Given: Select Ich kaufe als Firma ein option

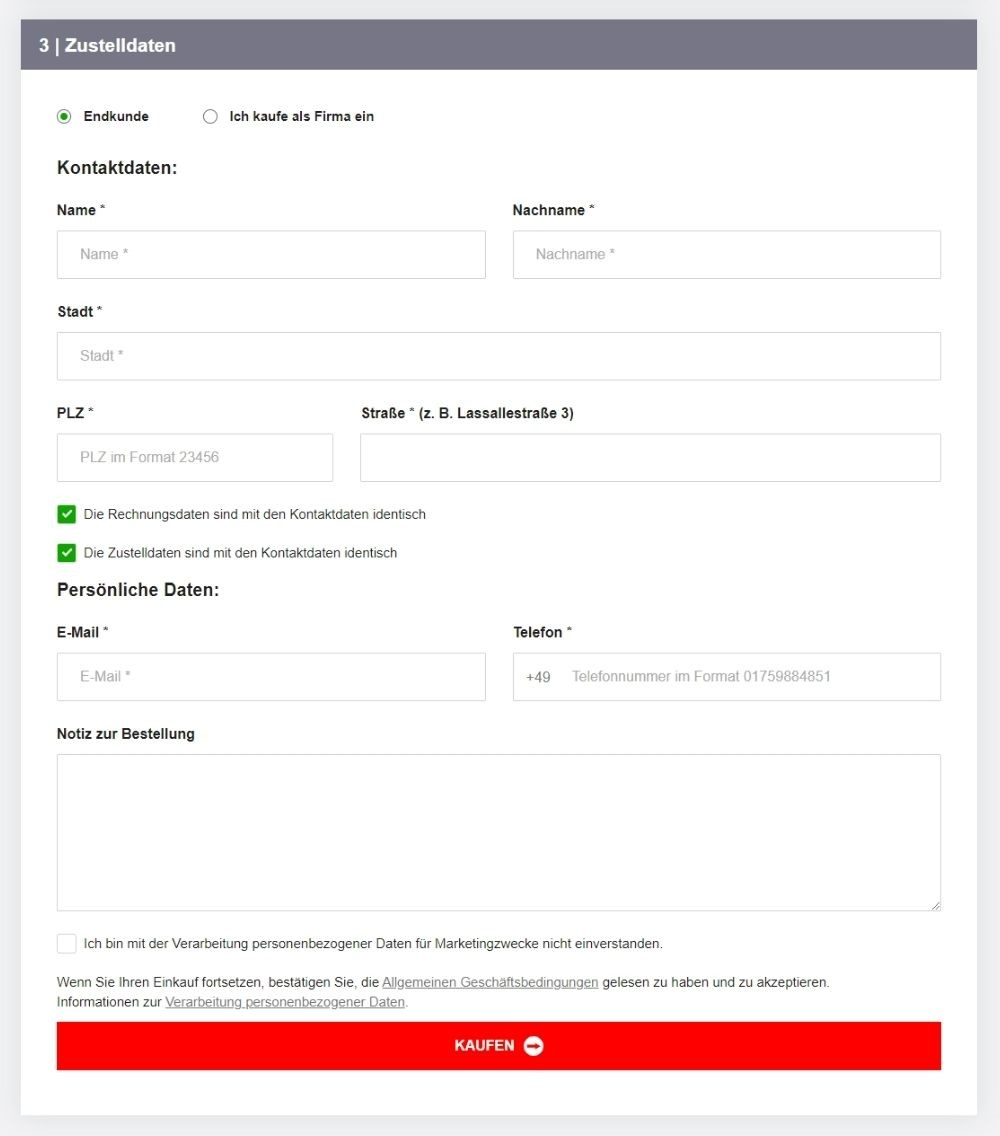Looking at the screenshot, I should pos(210,117).
